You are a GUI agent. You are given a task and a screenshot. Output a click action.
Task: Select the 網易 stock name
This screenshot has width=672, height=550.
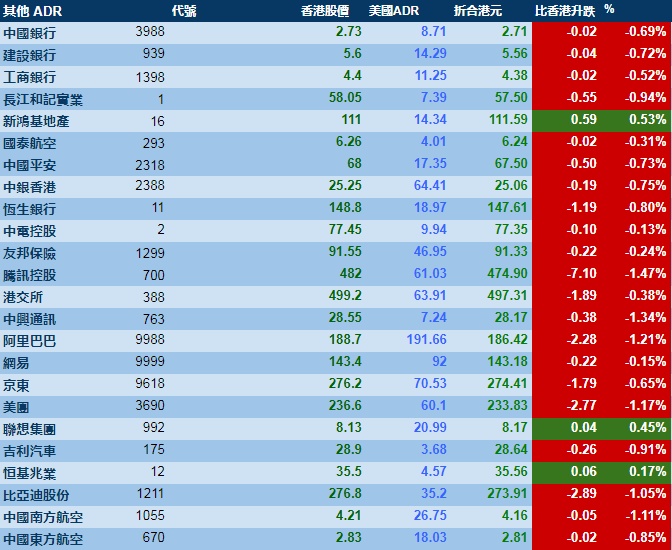coord(16,363)
